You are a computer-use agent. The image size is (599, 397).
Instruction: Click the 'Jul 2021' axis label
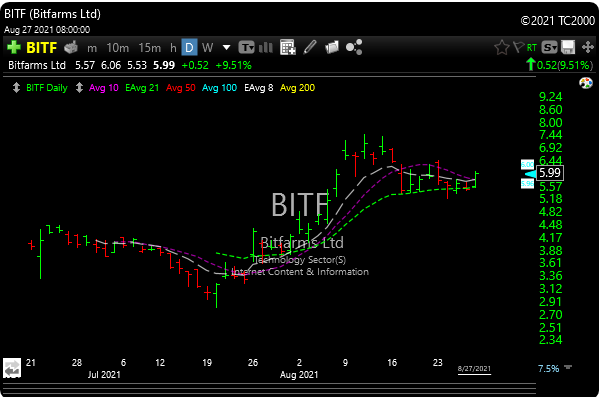point(104,375)
